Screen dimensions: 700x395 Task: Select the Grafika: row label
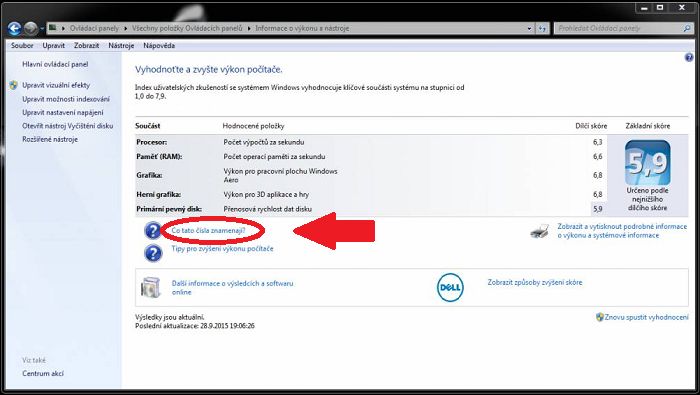149,175
